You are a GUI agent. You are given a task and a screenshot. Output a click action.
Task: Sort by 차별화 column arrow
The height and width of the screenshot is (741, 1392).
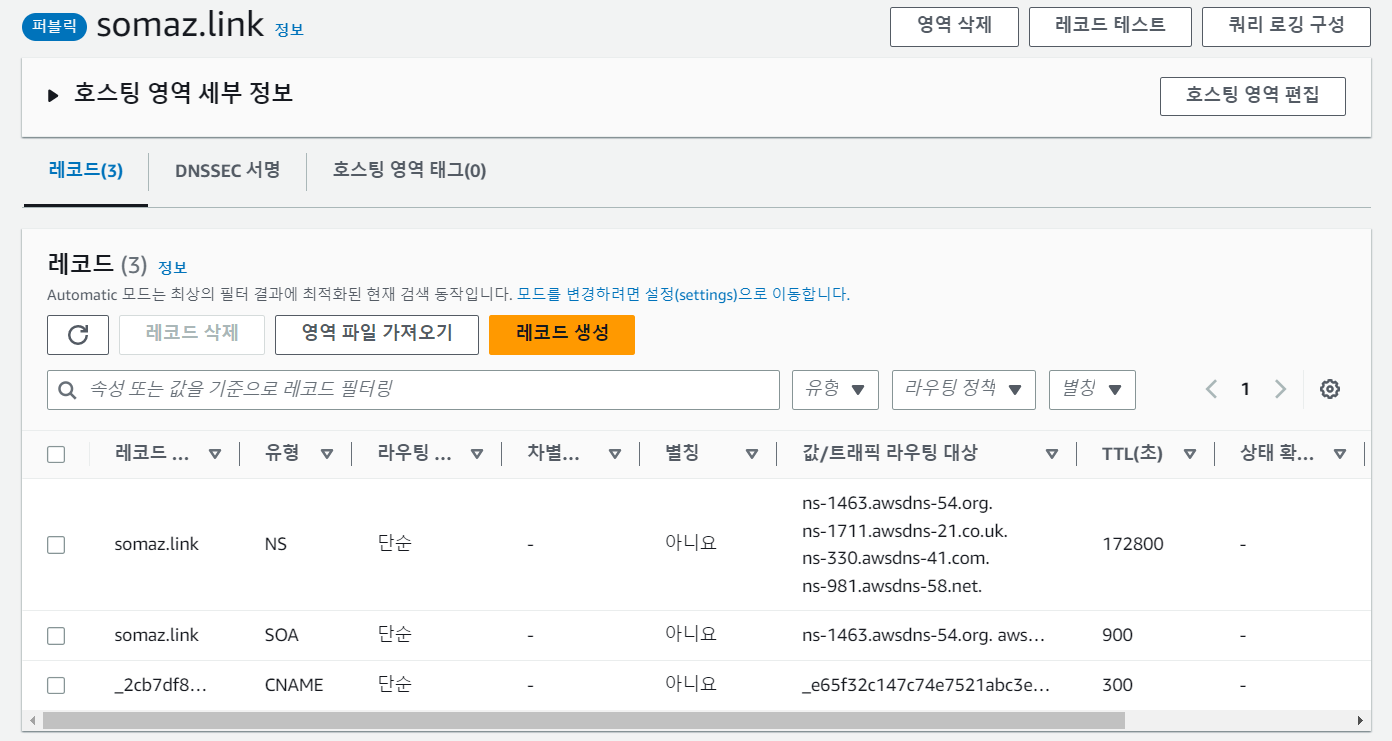pyautogui.click(x=614, y=454)
